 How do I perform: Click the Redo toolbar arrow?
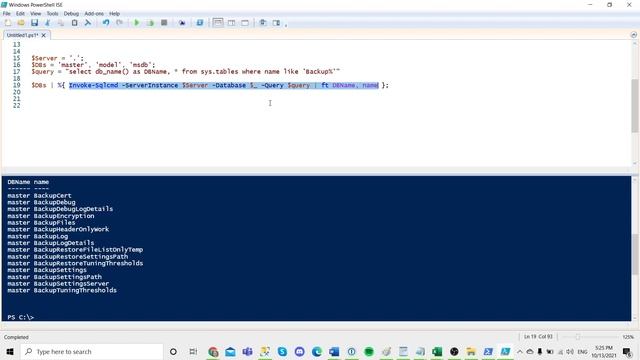[119, 23]
